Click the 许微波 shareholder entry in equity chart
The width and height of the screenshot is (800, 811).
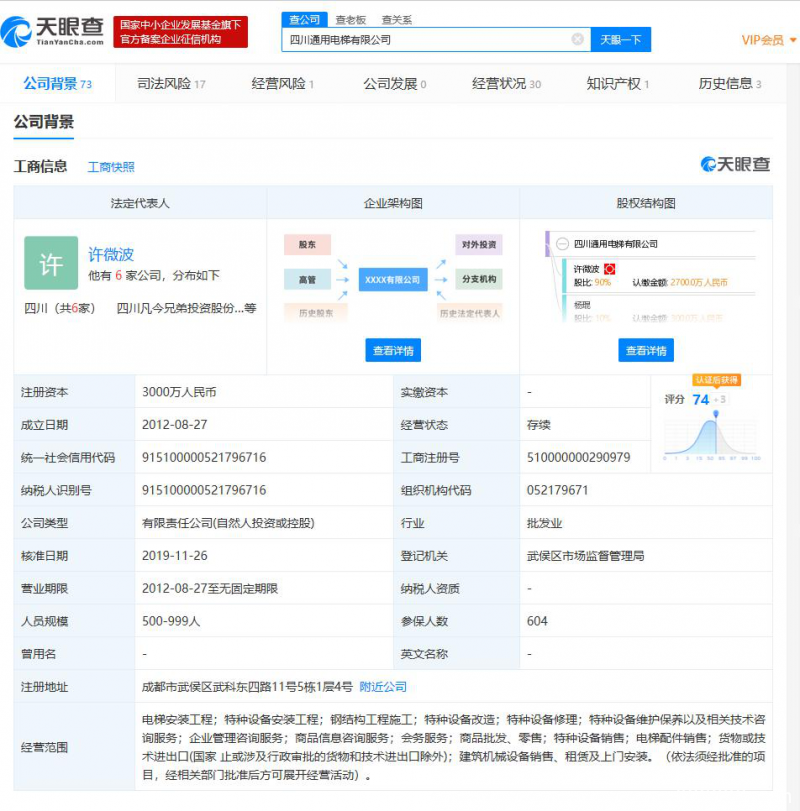(586, 269)
